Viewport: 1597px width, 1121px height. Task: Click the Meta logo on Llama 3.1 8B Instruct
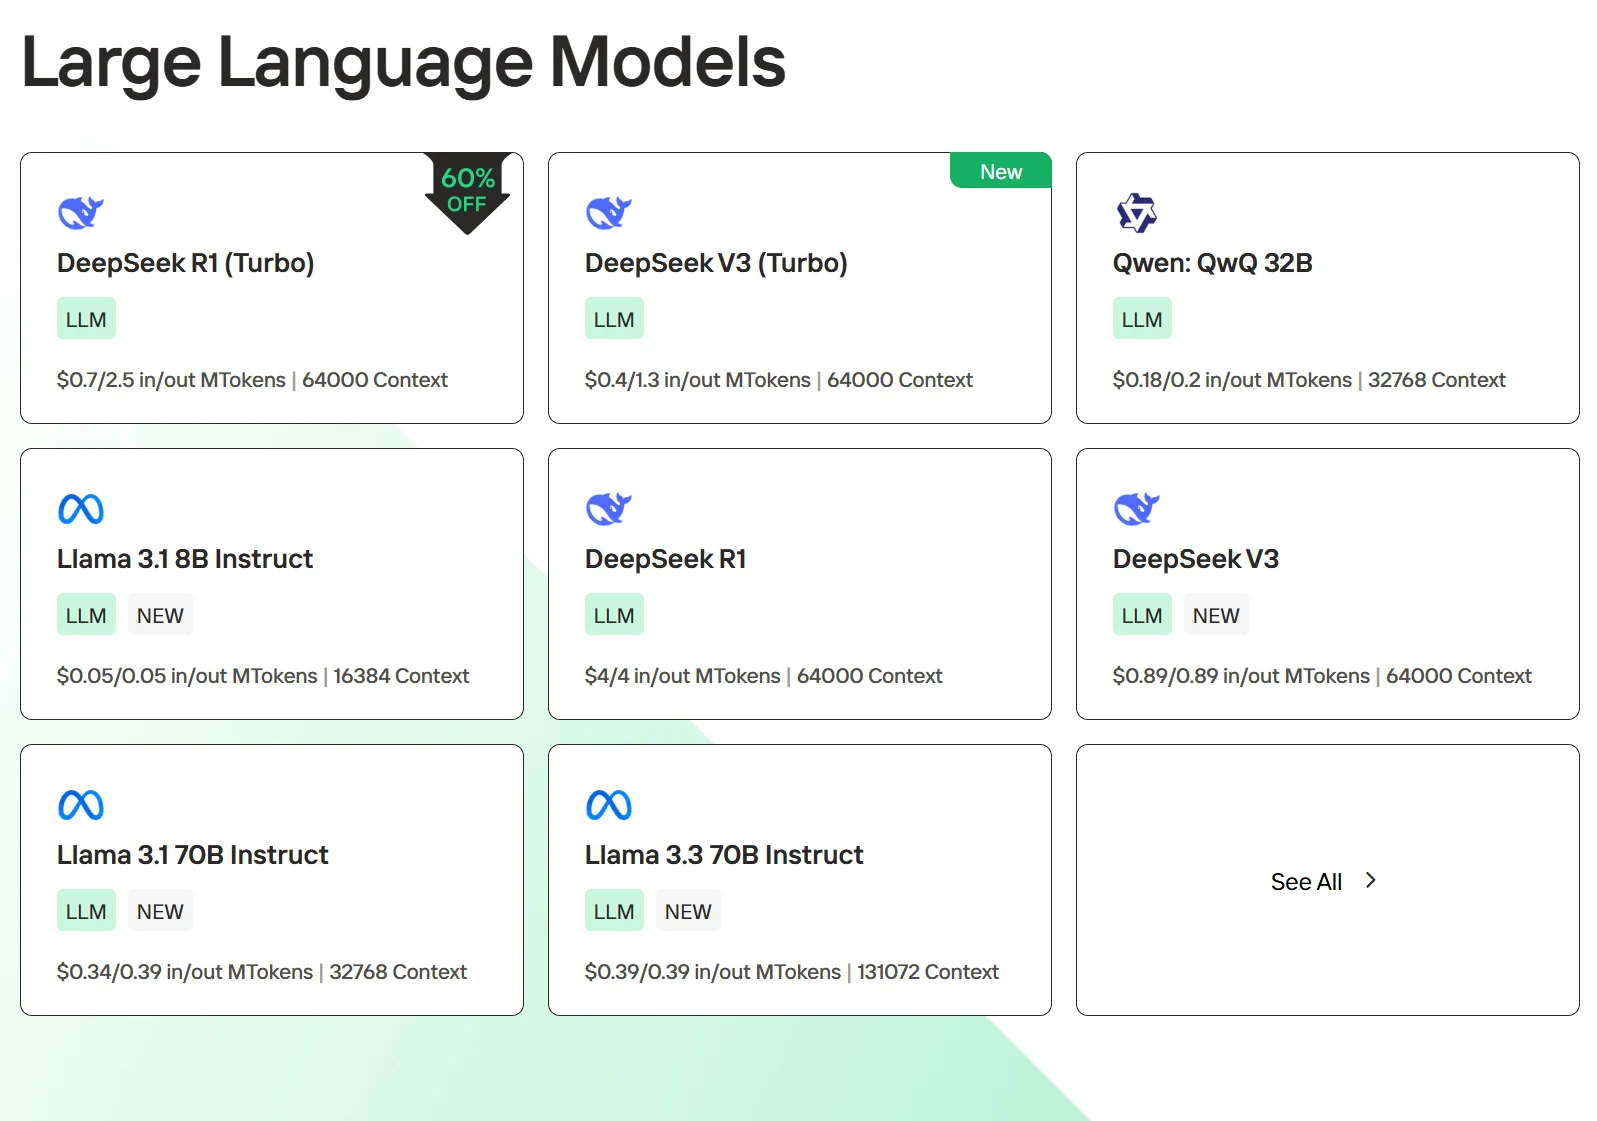(x=81, y=509)
